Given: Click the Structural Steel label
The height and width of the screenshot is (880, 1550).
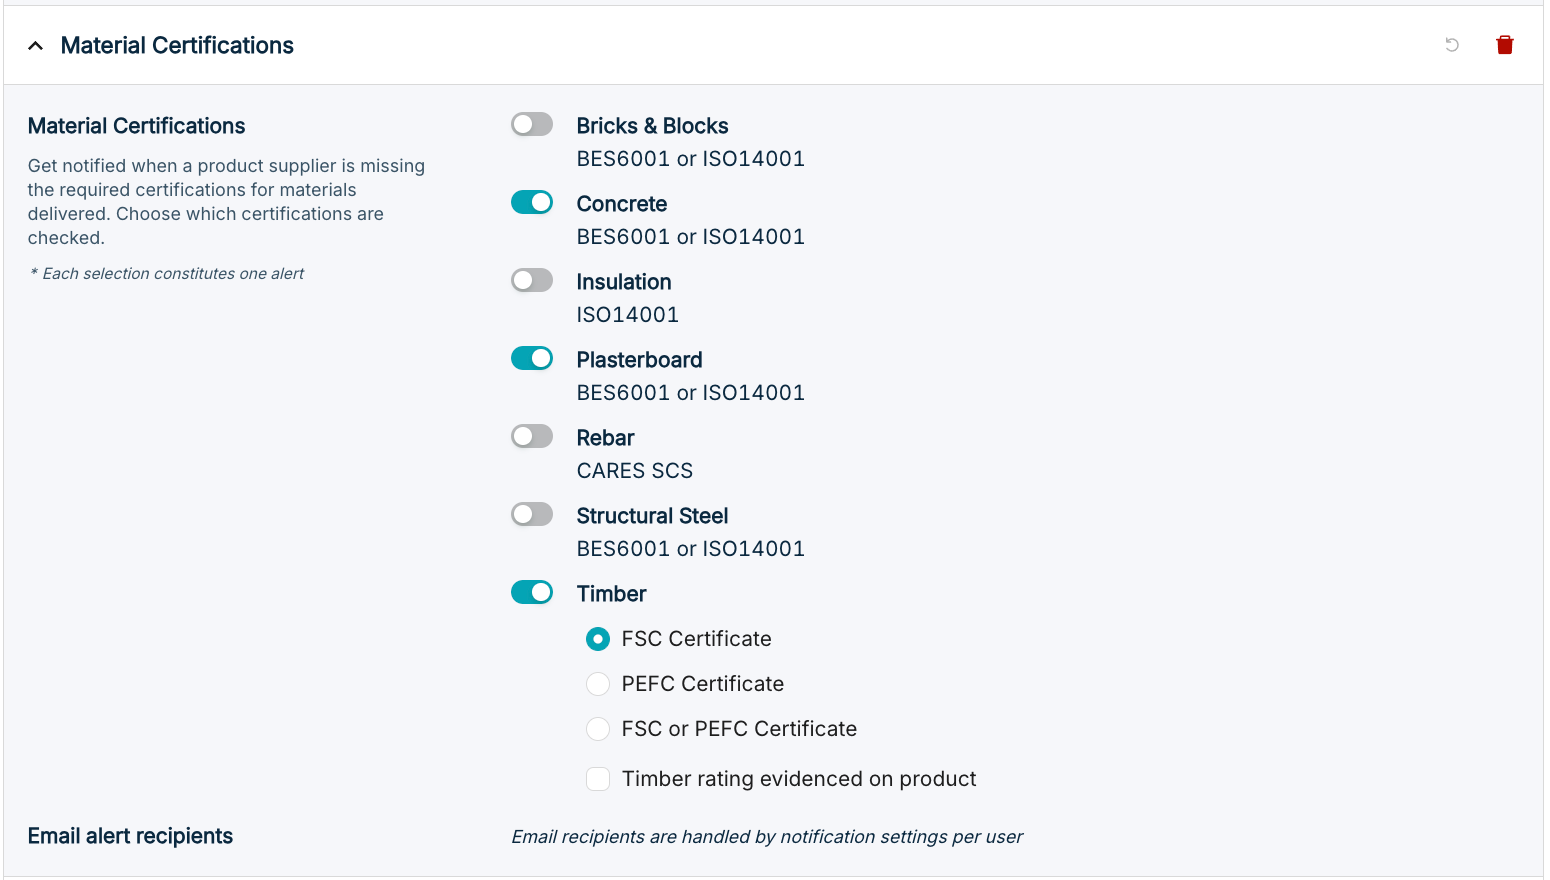Looking at the screenshot, I should (x=653, y=516).
